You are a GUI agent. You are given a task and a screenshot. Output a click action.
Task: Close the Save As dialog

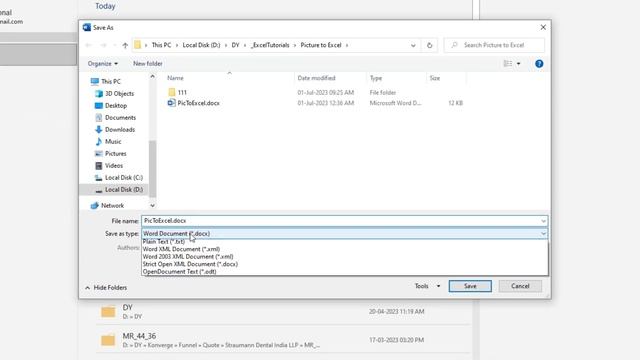[x=543, y=27]
